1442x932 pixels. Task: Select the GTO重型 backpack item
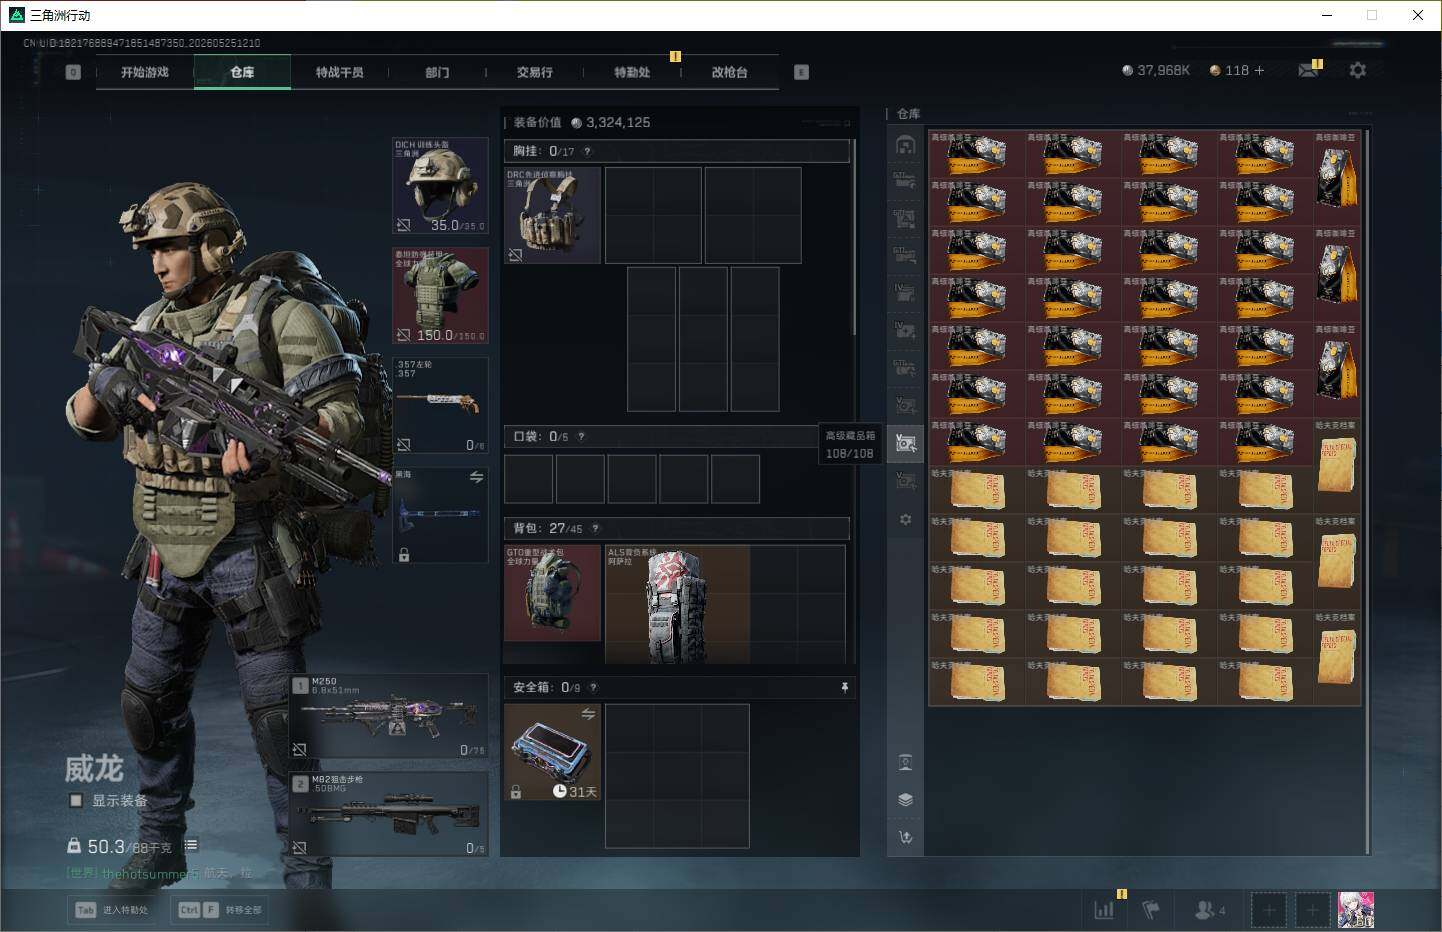pos(552,593)
